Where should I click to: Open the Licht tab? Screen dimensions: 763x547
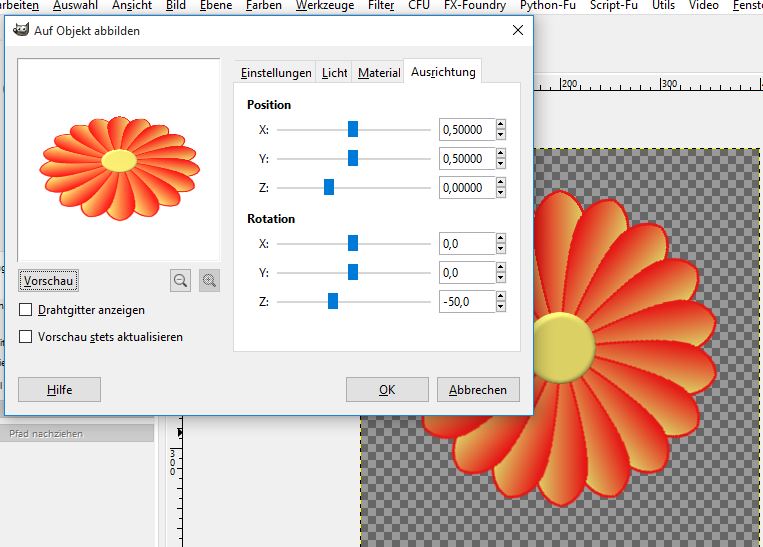(335, 73)
